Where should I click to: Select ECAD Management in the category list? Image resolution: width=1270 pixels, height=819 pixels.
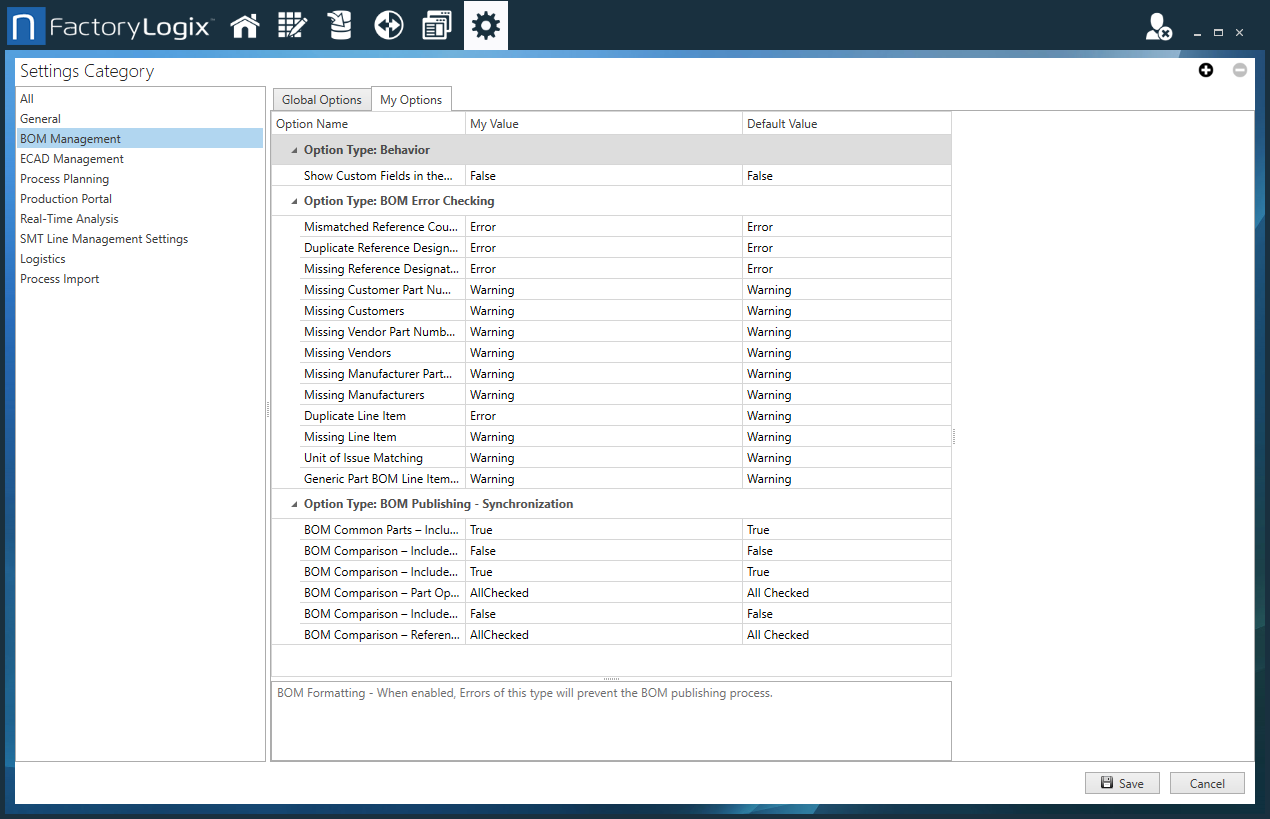pos(72,159)
